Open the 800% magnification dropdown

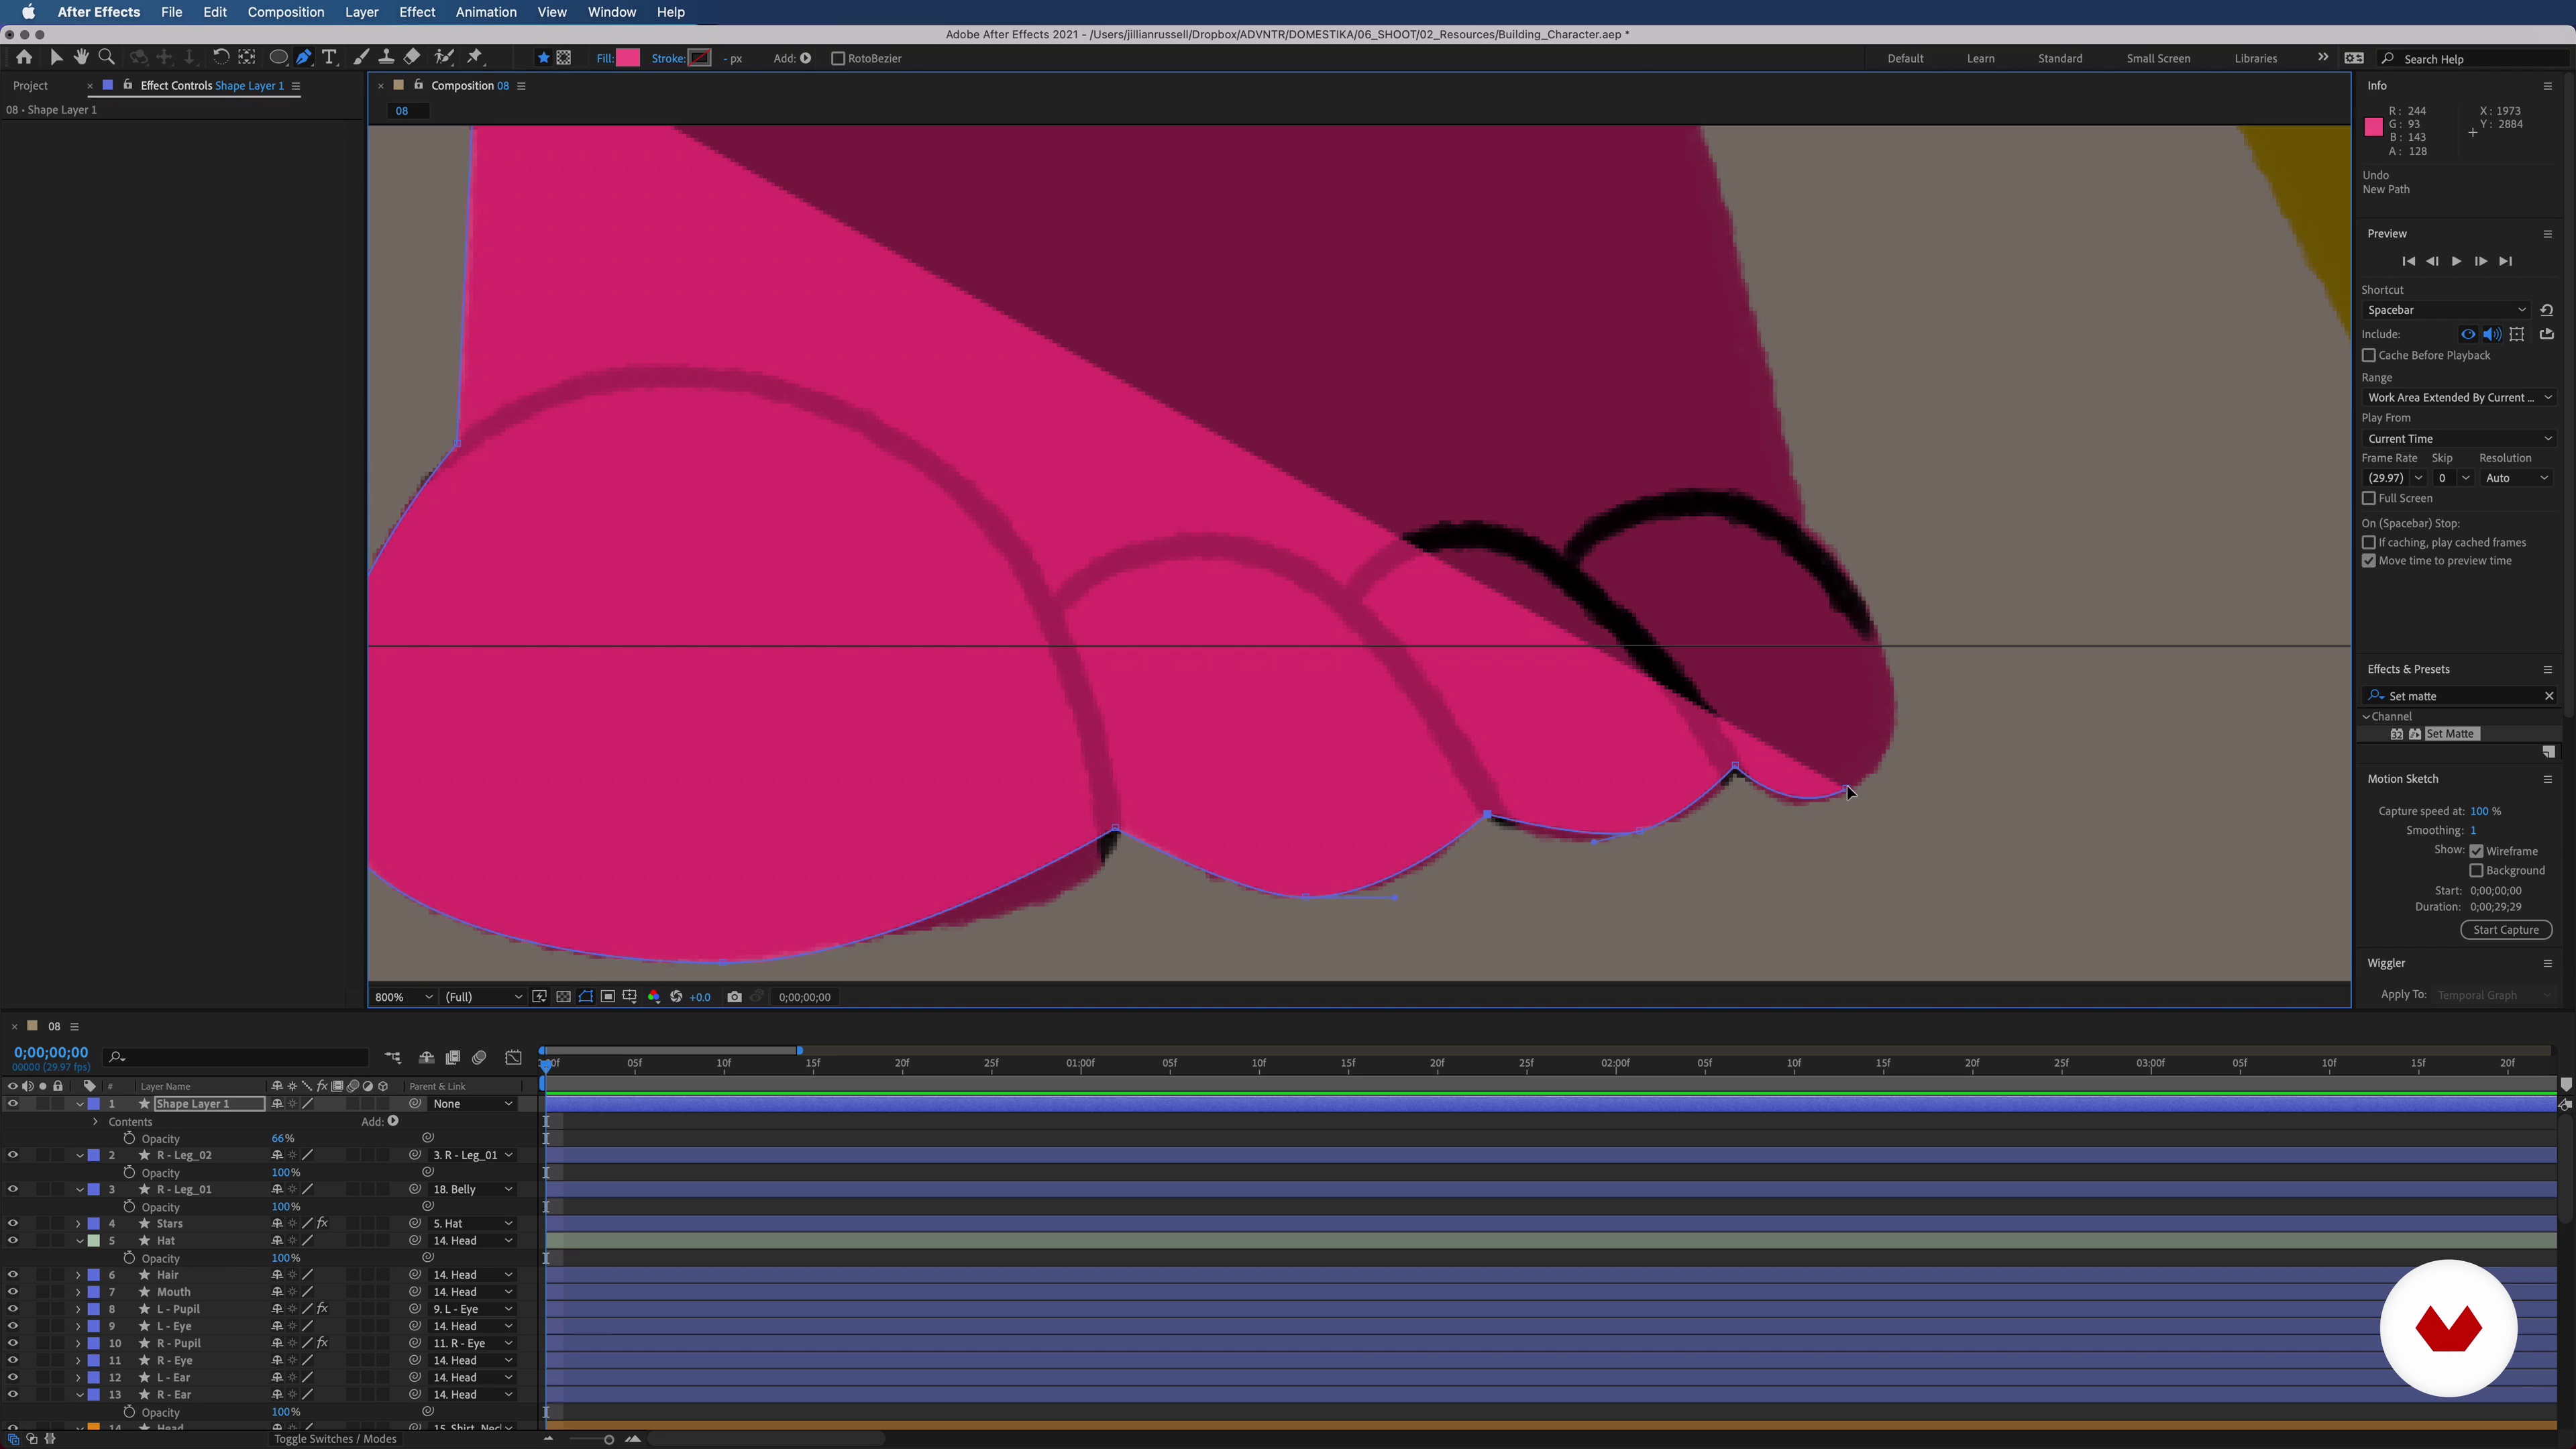(403, 997)
